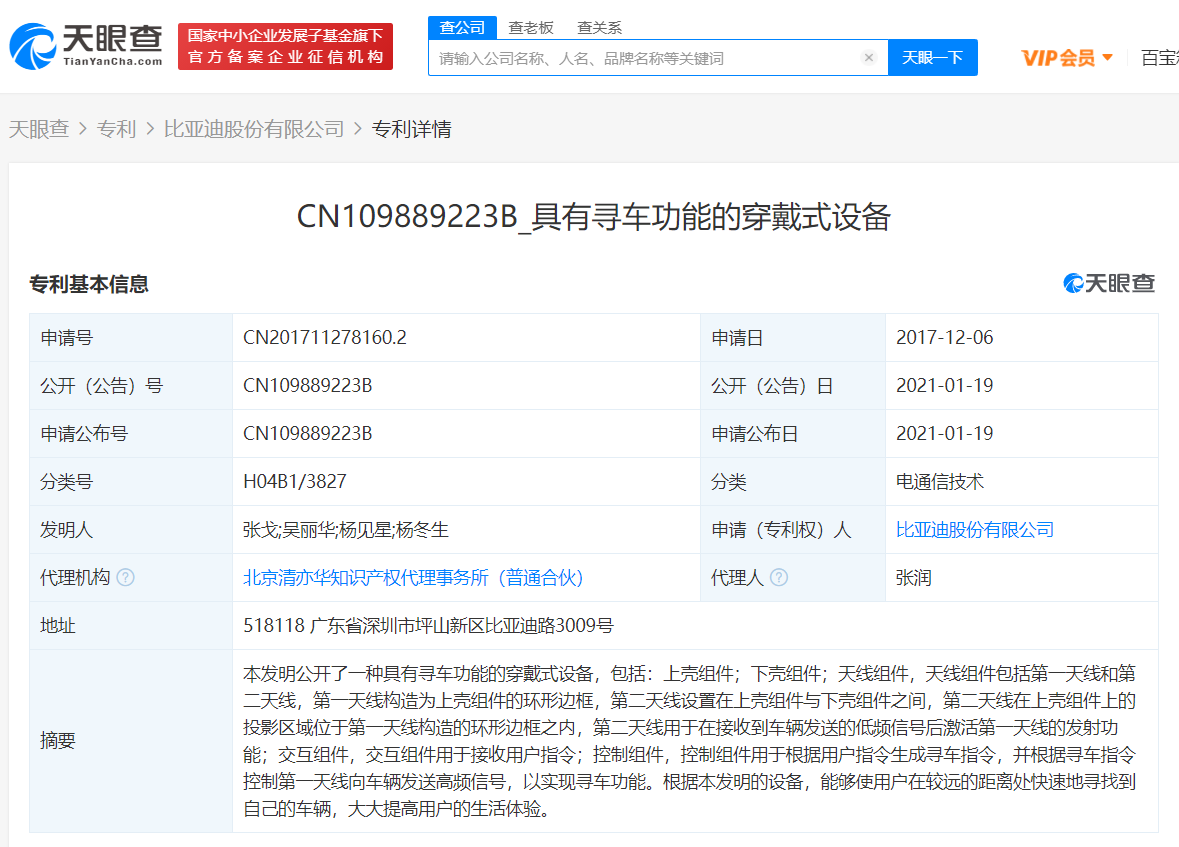Open agency link 北京清亦华知识产权代理事务所
Screen dimensions: 1179x847
(x=413, y=578)
